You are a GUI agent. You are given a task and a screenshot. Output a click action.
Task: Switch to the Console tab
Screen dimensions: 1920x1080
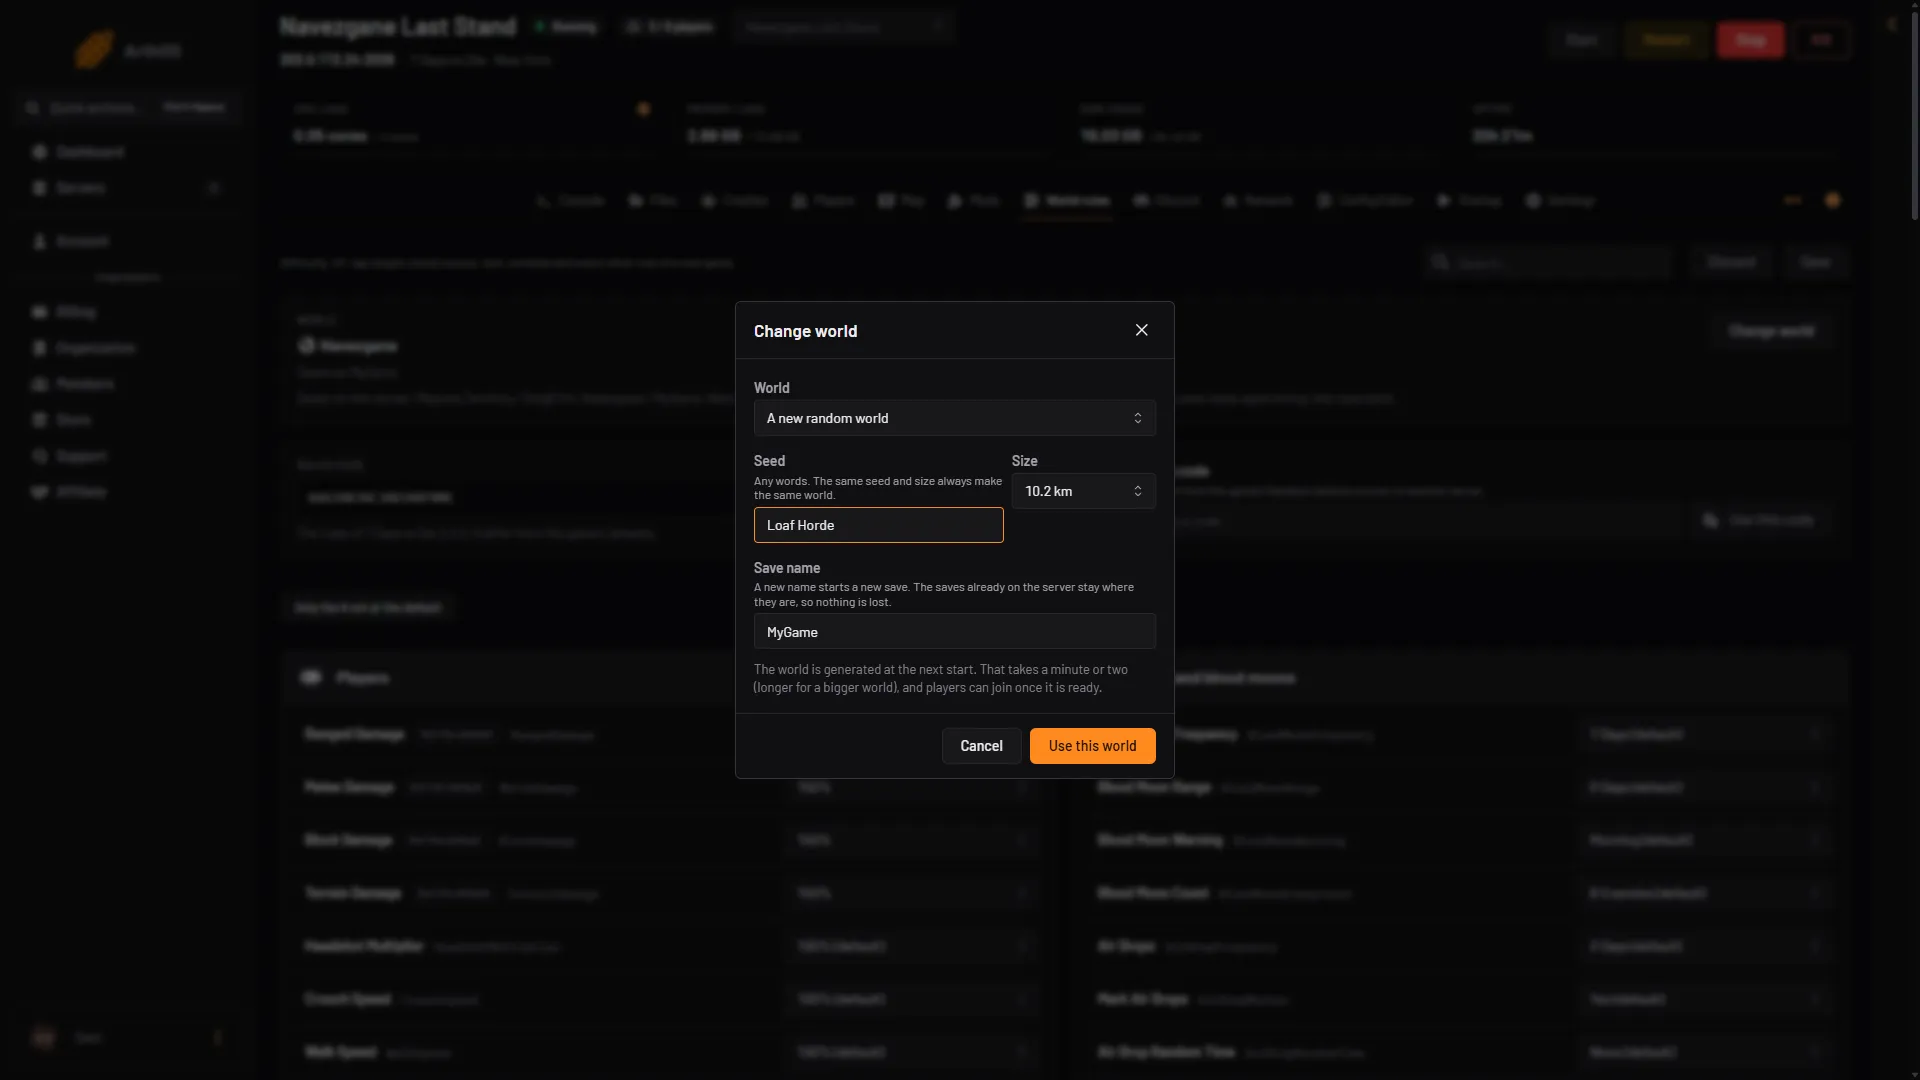571,201
